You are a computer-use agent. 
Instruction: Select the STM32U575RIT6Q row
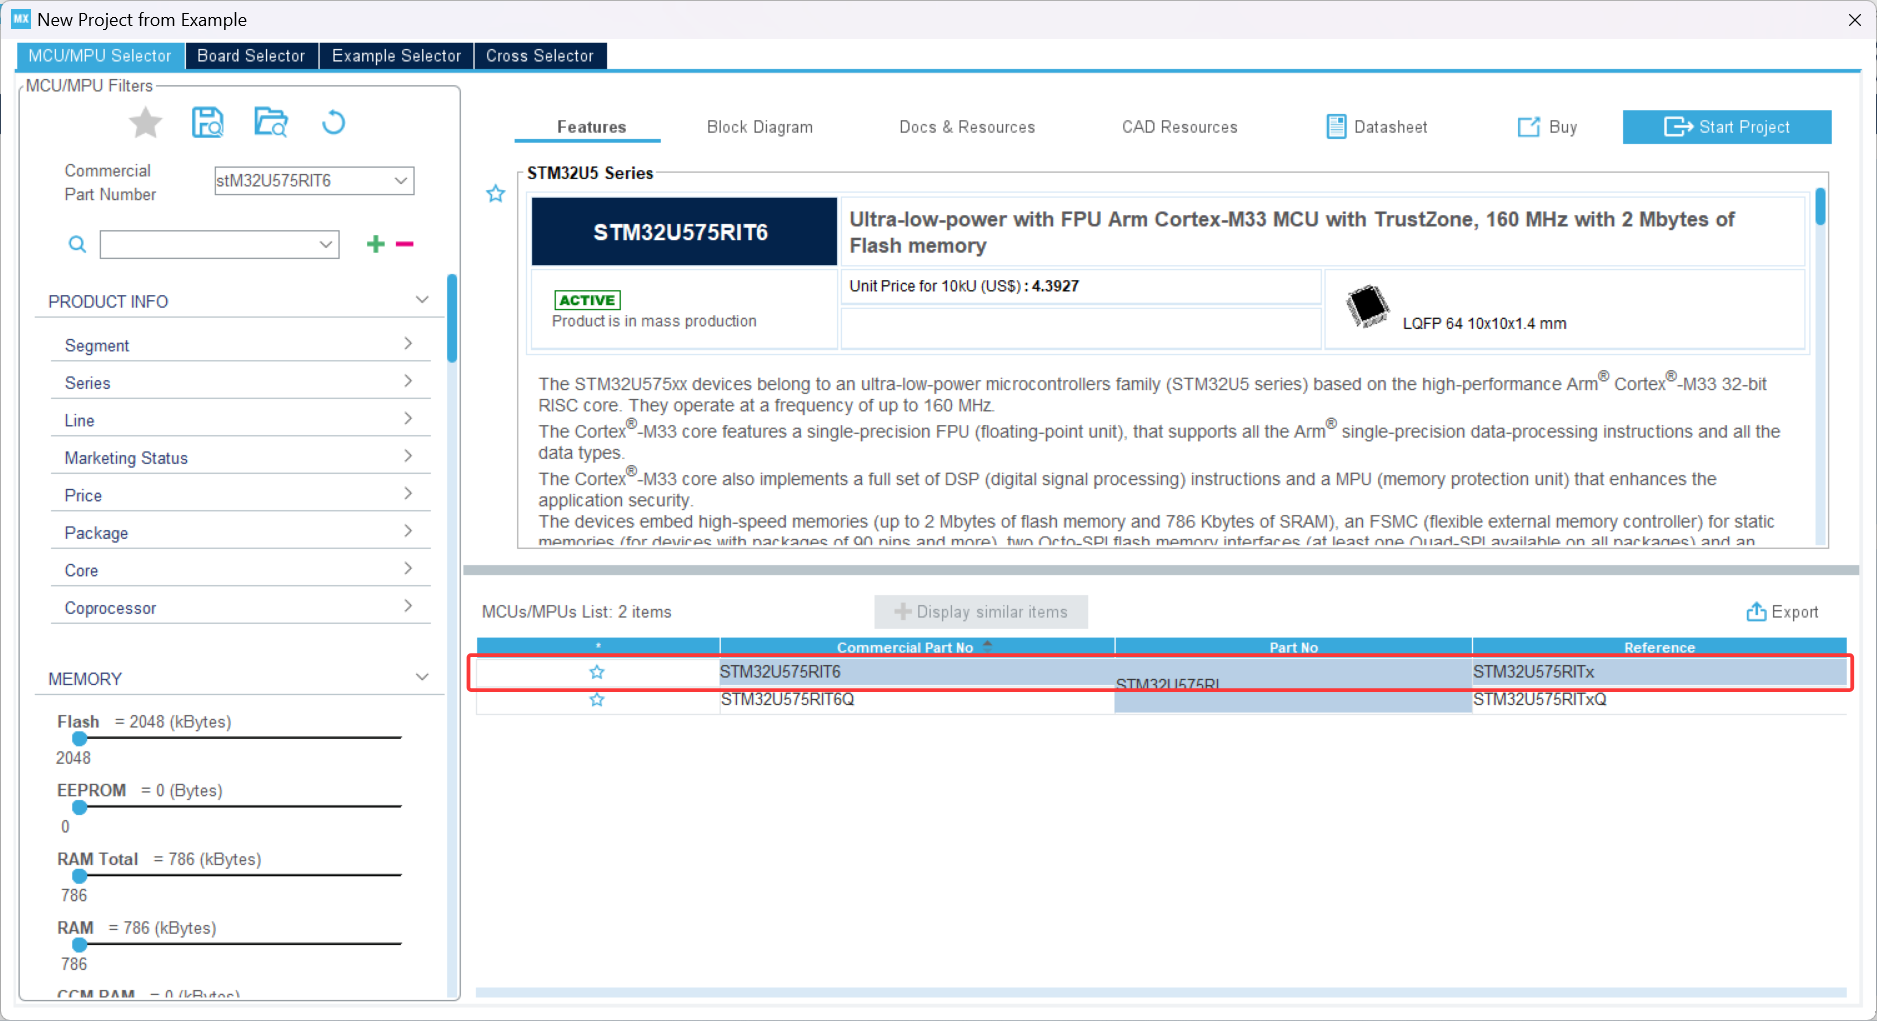point(1161,700)
